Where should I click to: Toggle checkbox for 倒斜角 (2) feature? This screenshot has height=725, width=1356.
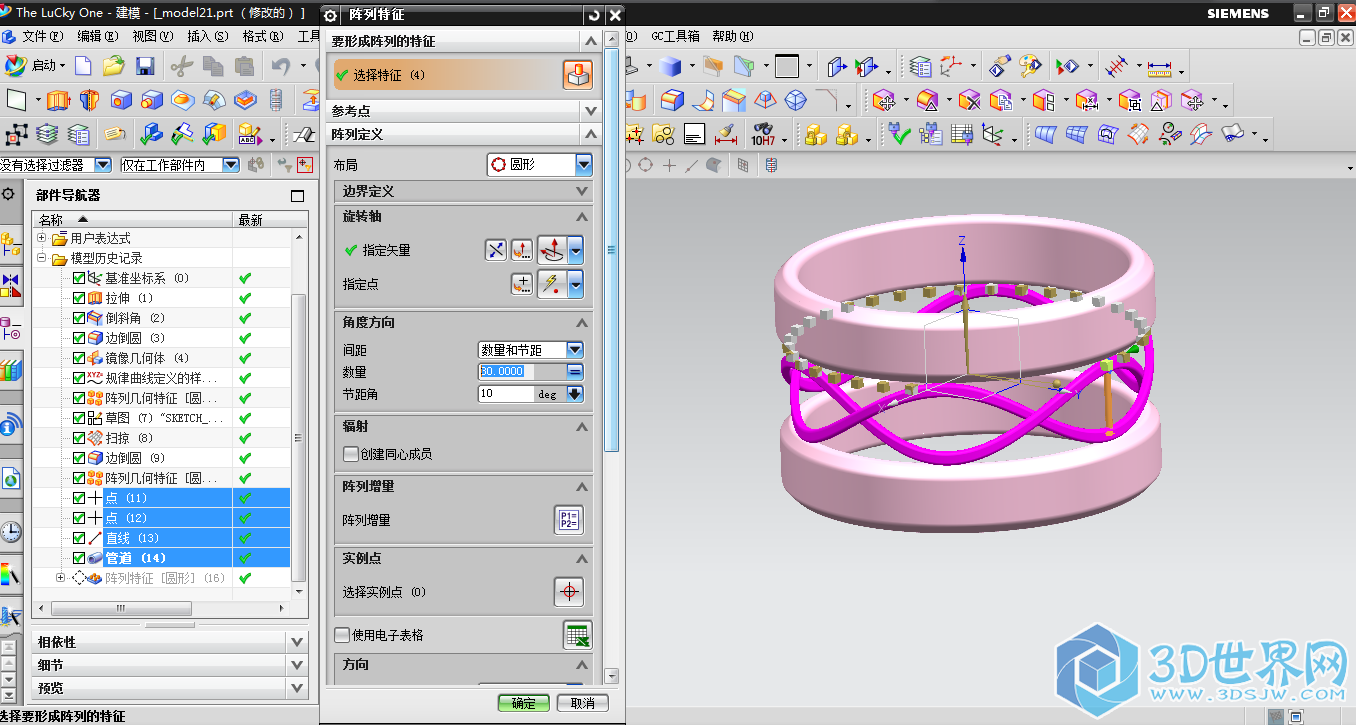click(79, 318)
